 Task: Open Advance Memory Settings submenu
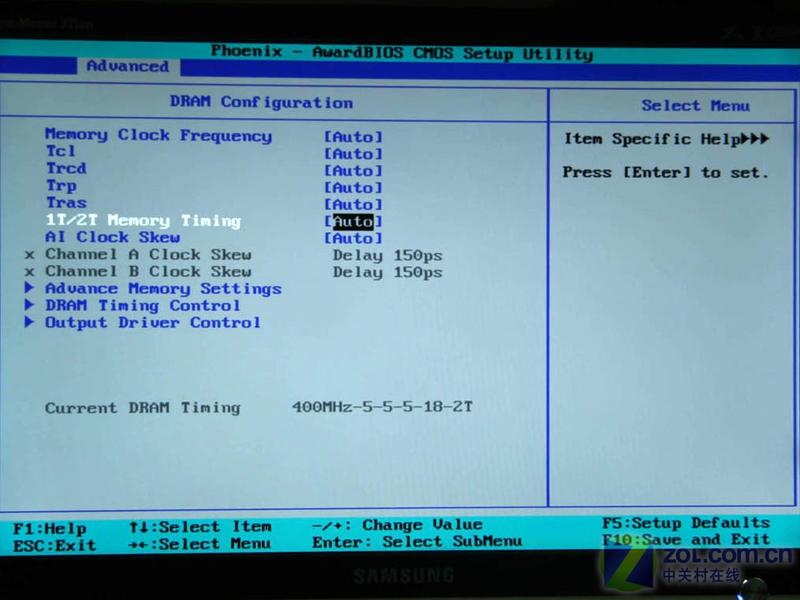[x=163, y=289]
